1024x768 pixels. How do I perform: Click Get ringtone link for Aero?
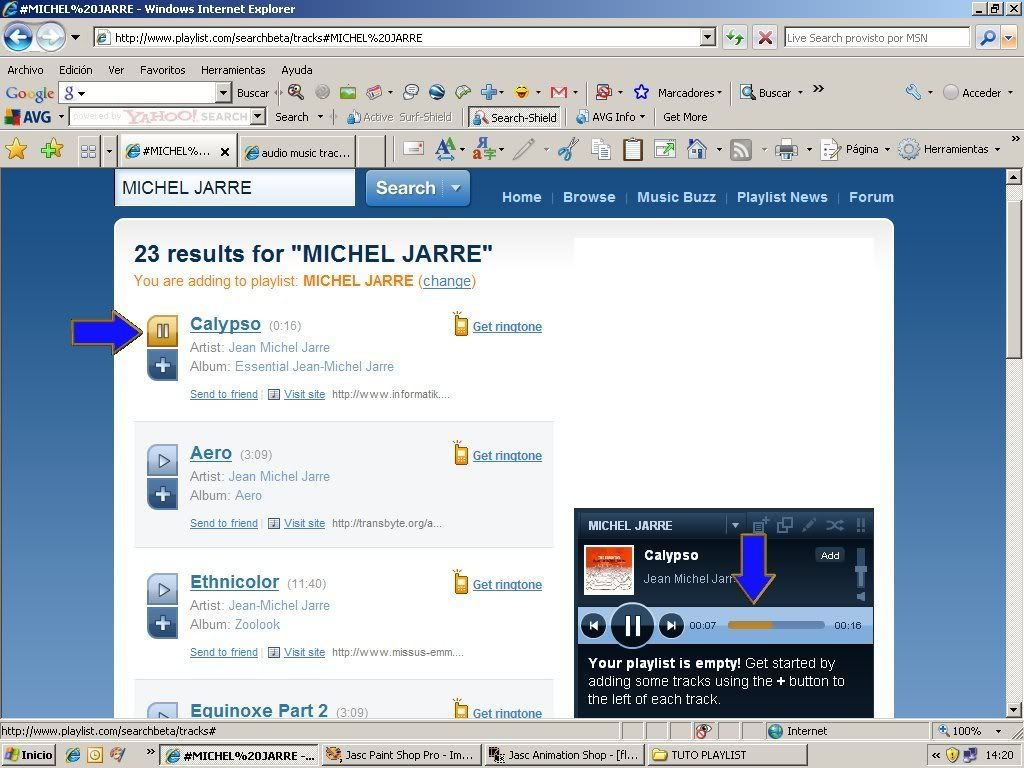507,456
